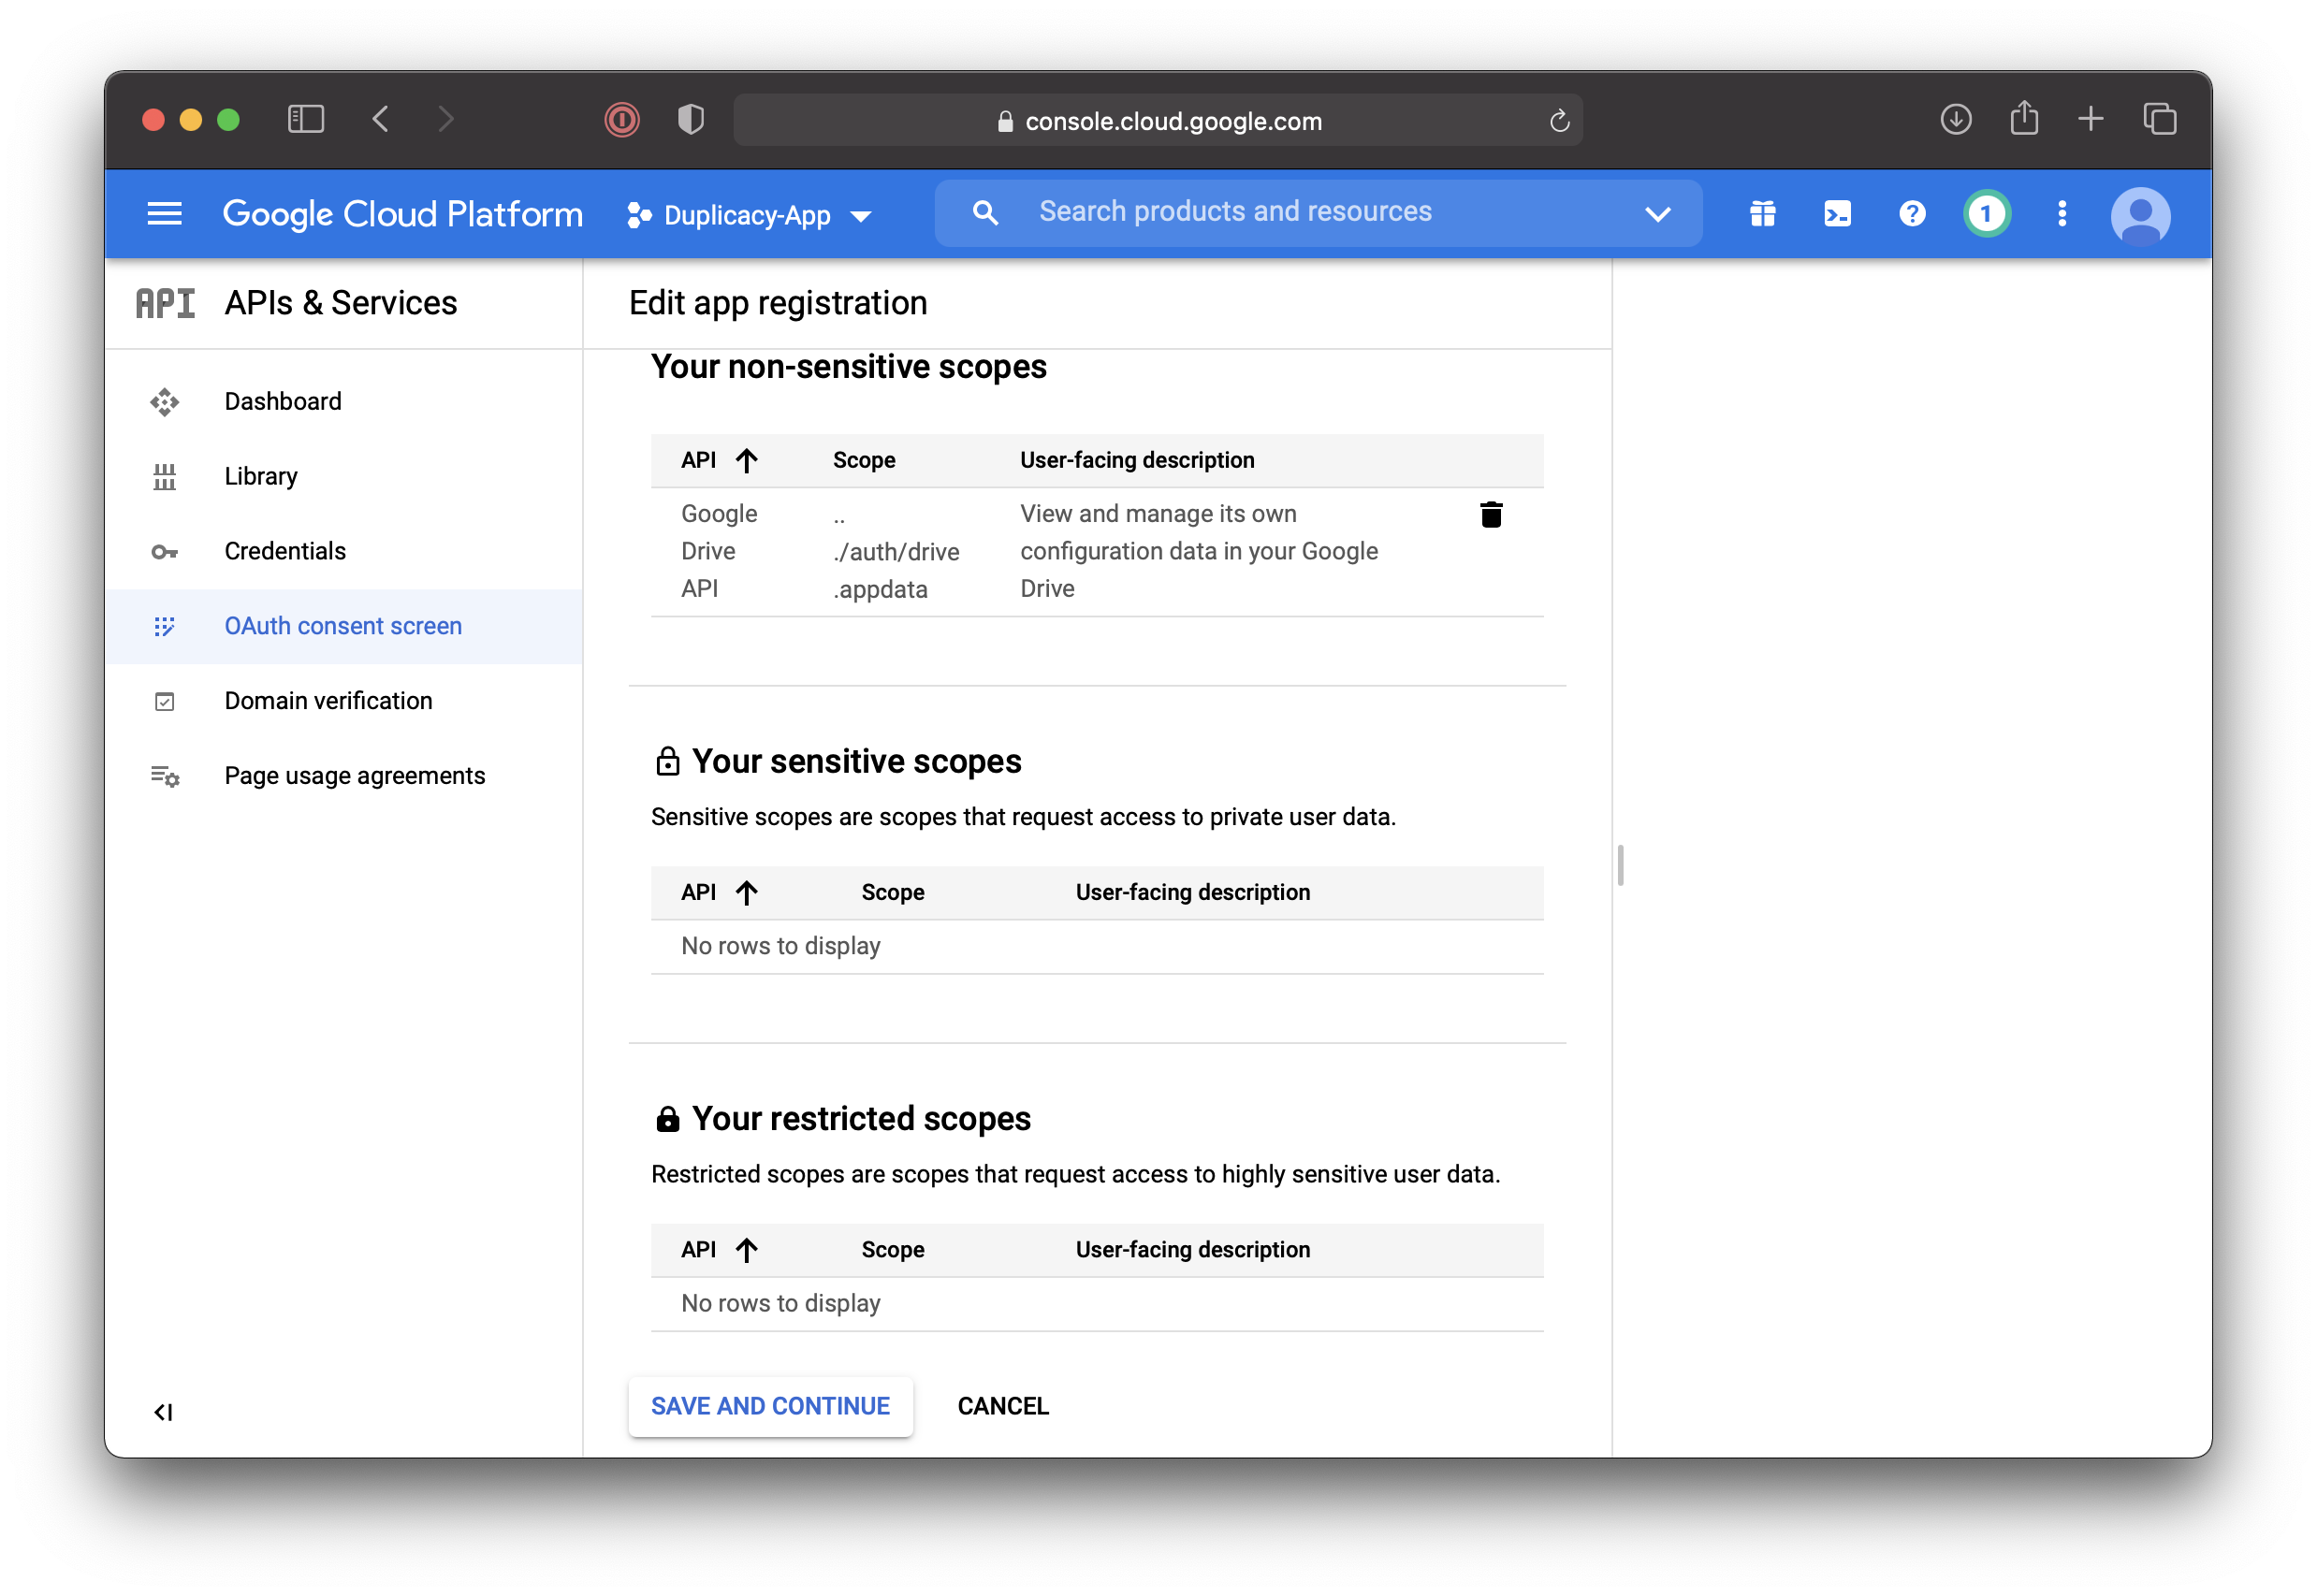The height and width of the screenshot is (1596, 2317).
Task: Sort sensitive scopes by API column
Action: 746,892
